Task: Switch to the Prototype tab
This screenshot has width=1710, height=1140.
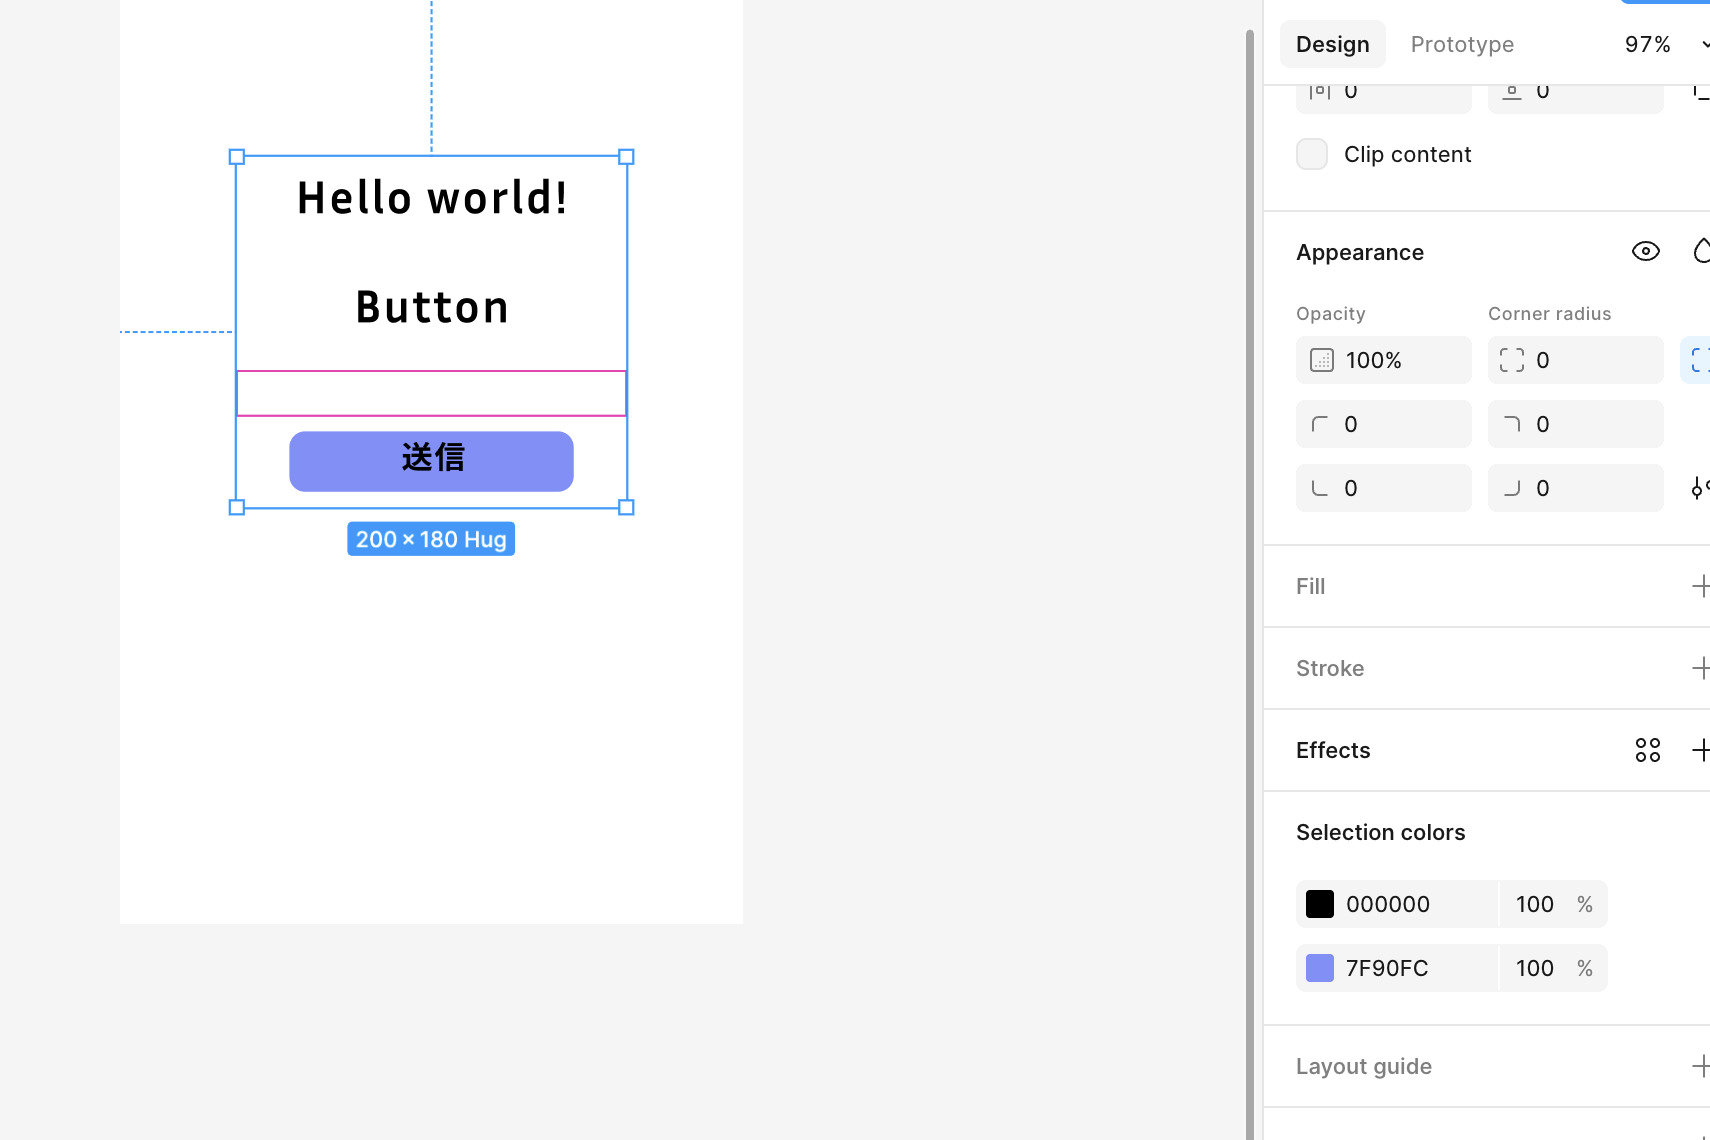Action: click(x=1462, y=44)
